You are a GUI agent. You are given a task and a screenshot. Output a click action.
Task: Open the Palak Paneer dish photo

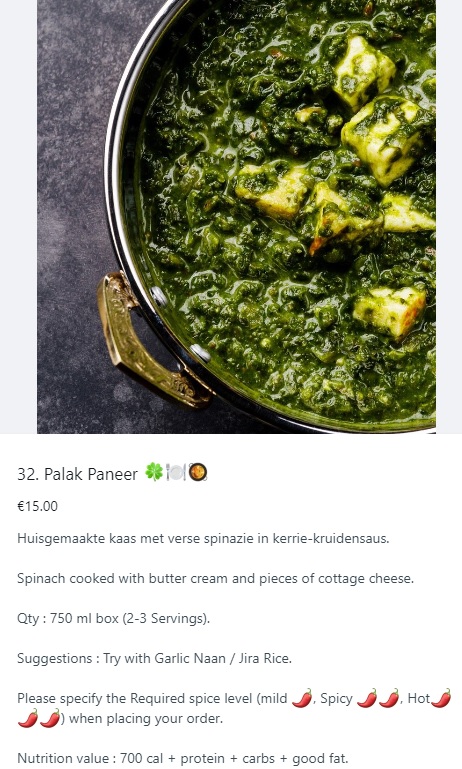click(x=236, y=216)
